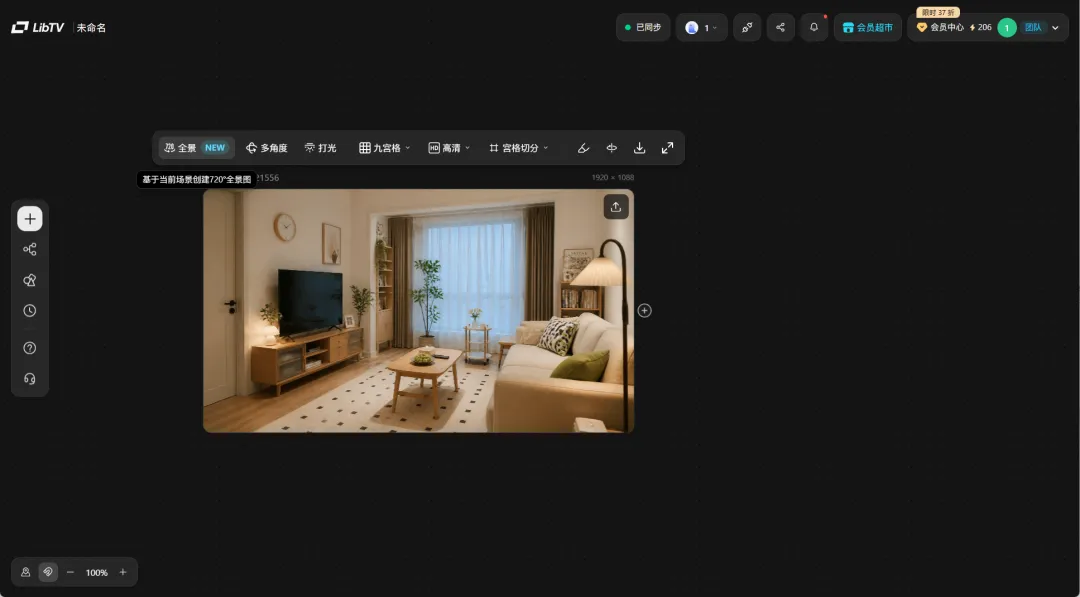Open the history clock icon in sidebar

30,311
